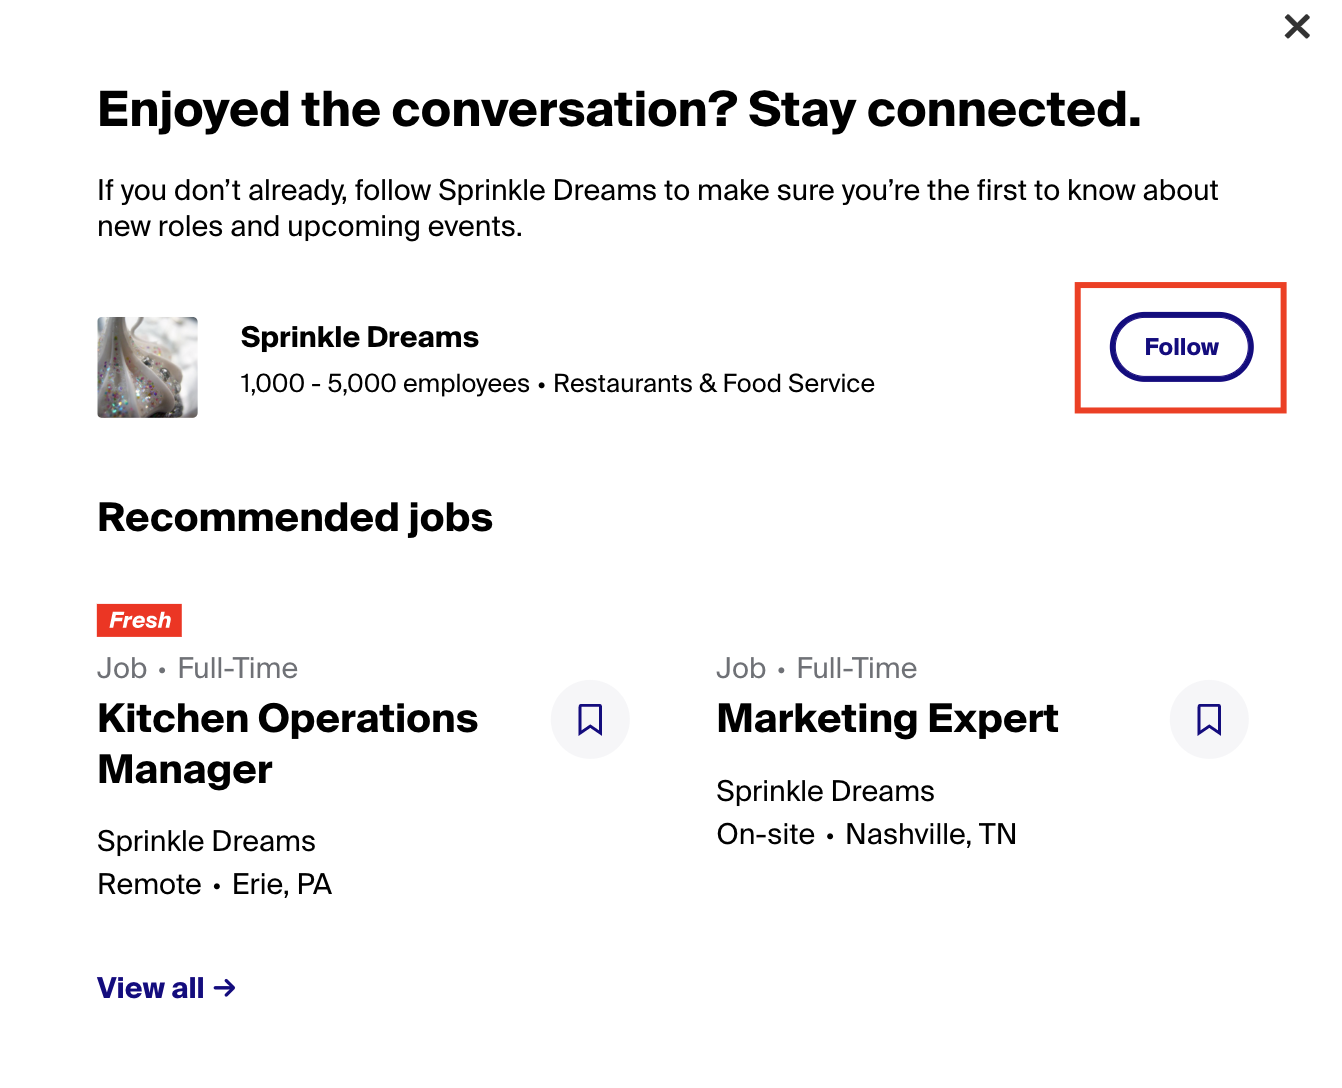
Task: Open the Marketing Expert job posting
Action: pos(887,719)
